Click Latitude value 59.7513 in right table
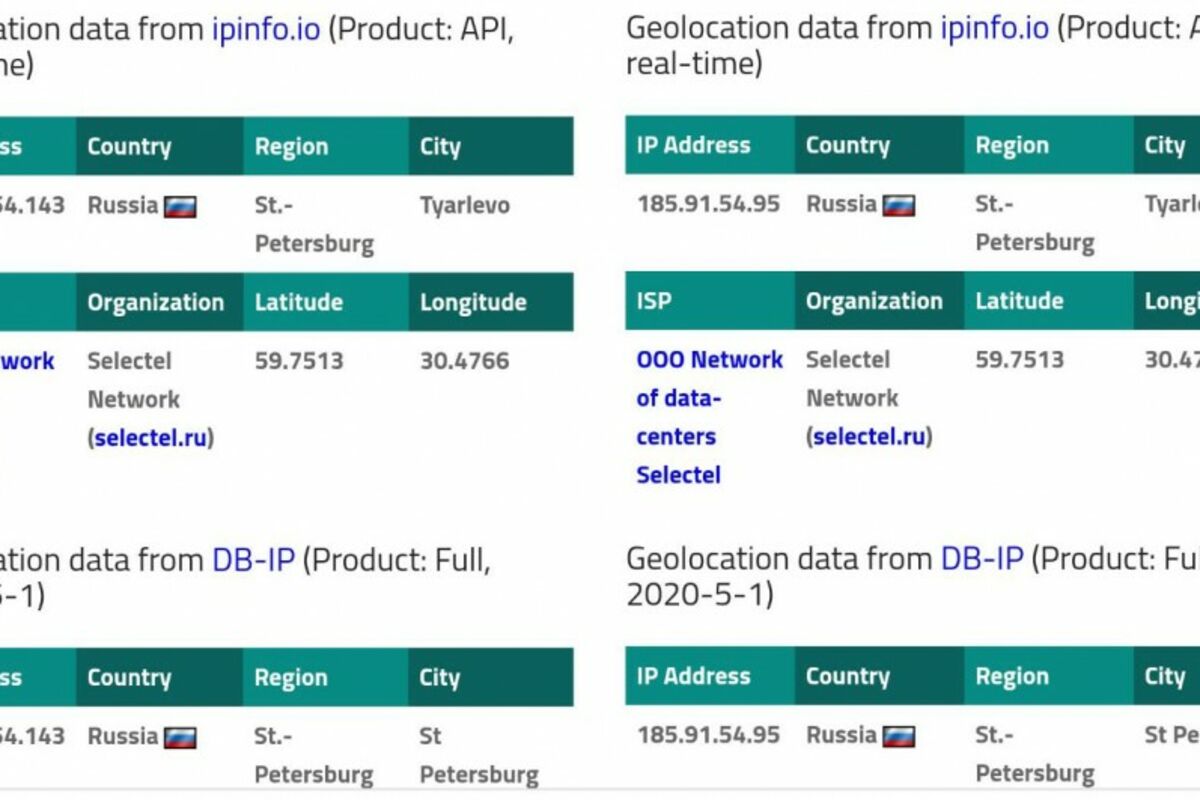Viewport: 1200px width, 800px height. pyautogui.click(x=1019, y=360)
